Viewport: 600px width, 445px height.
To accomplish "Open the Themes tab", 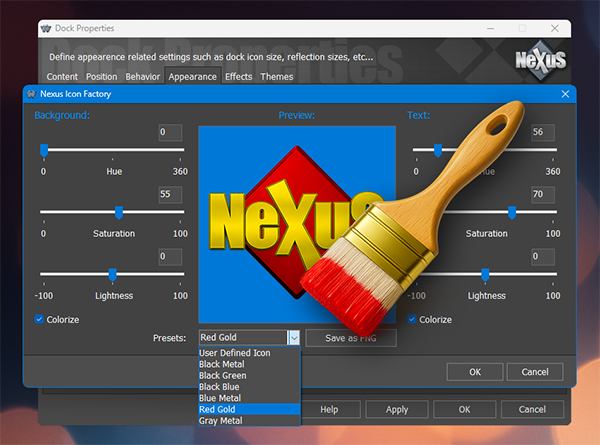I will pyautogui.click(x=277, y=76).
